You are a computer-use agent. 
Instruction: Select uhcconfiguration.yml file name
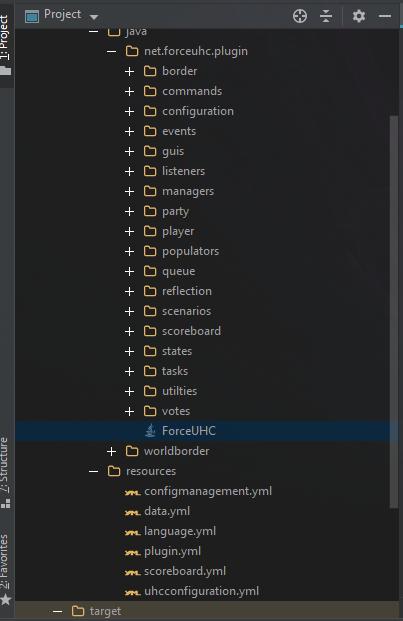[x=201, y=591]
